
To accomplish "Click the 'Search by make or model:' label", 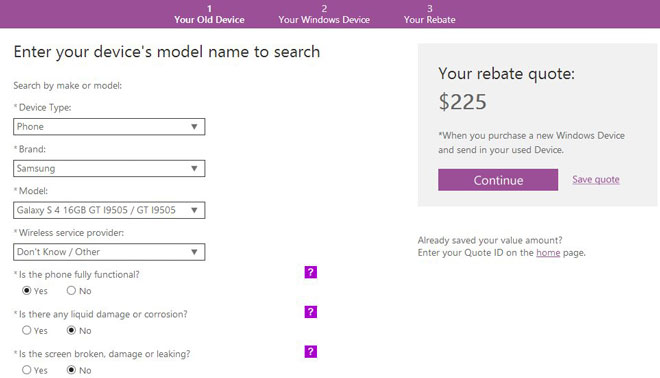I will coord(67,85).
